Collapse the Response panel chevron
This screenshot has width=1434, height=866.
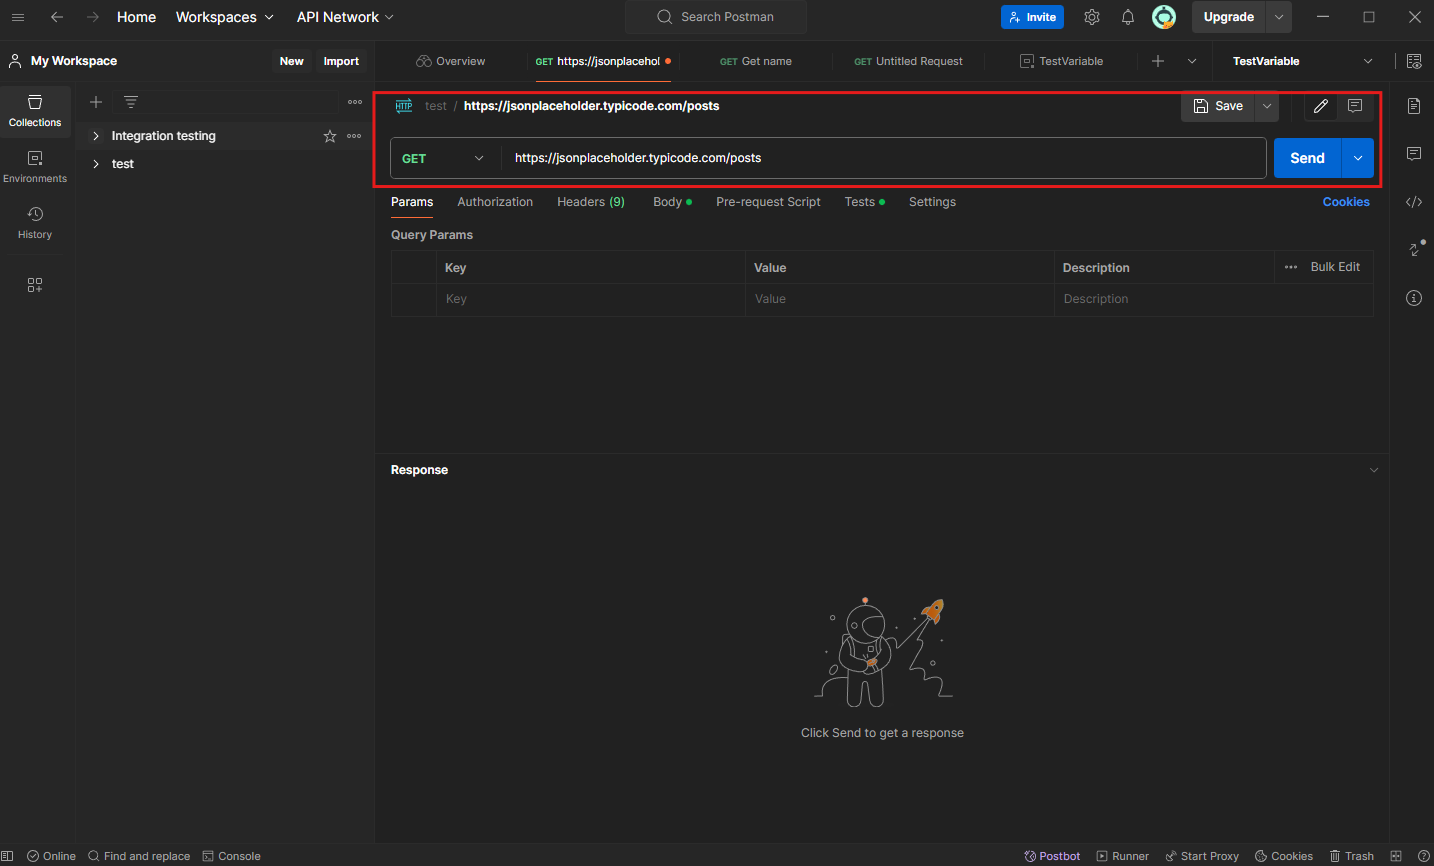tap(1374, 470)
